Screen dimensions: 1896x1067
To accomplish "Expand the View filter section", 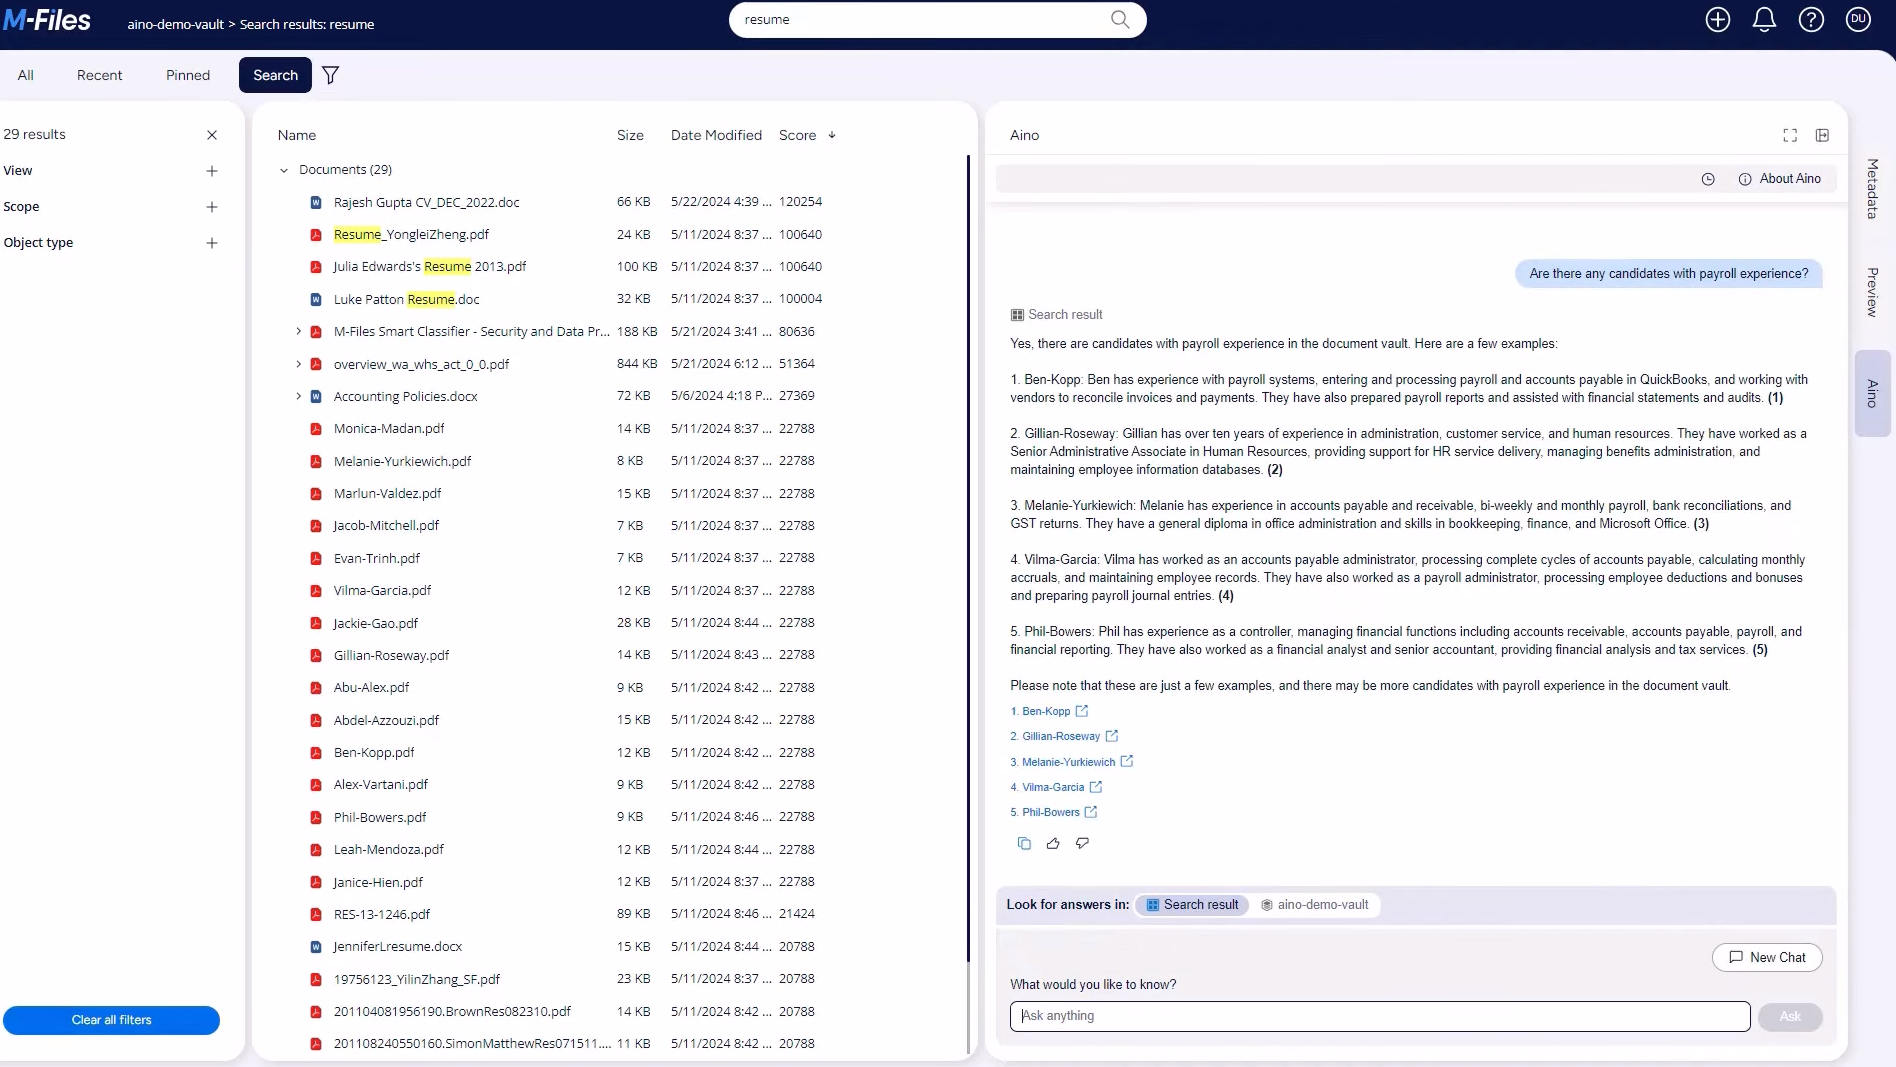I will (211, 171).
